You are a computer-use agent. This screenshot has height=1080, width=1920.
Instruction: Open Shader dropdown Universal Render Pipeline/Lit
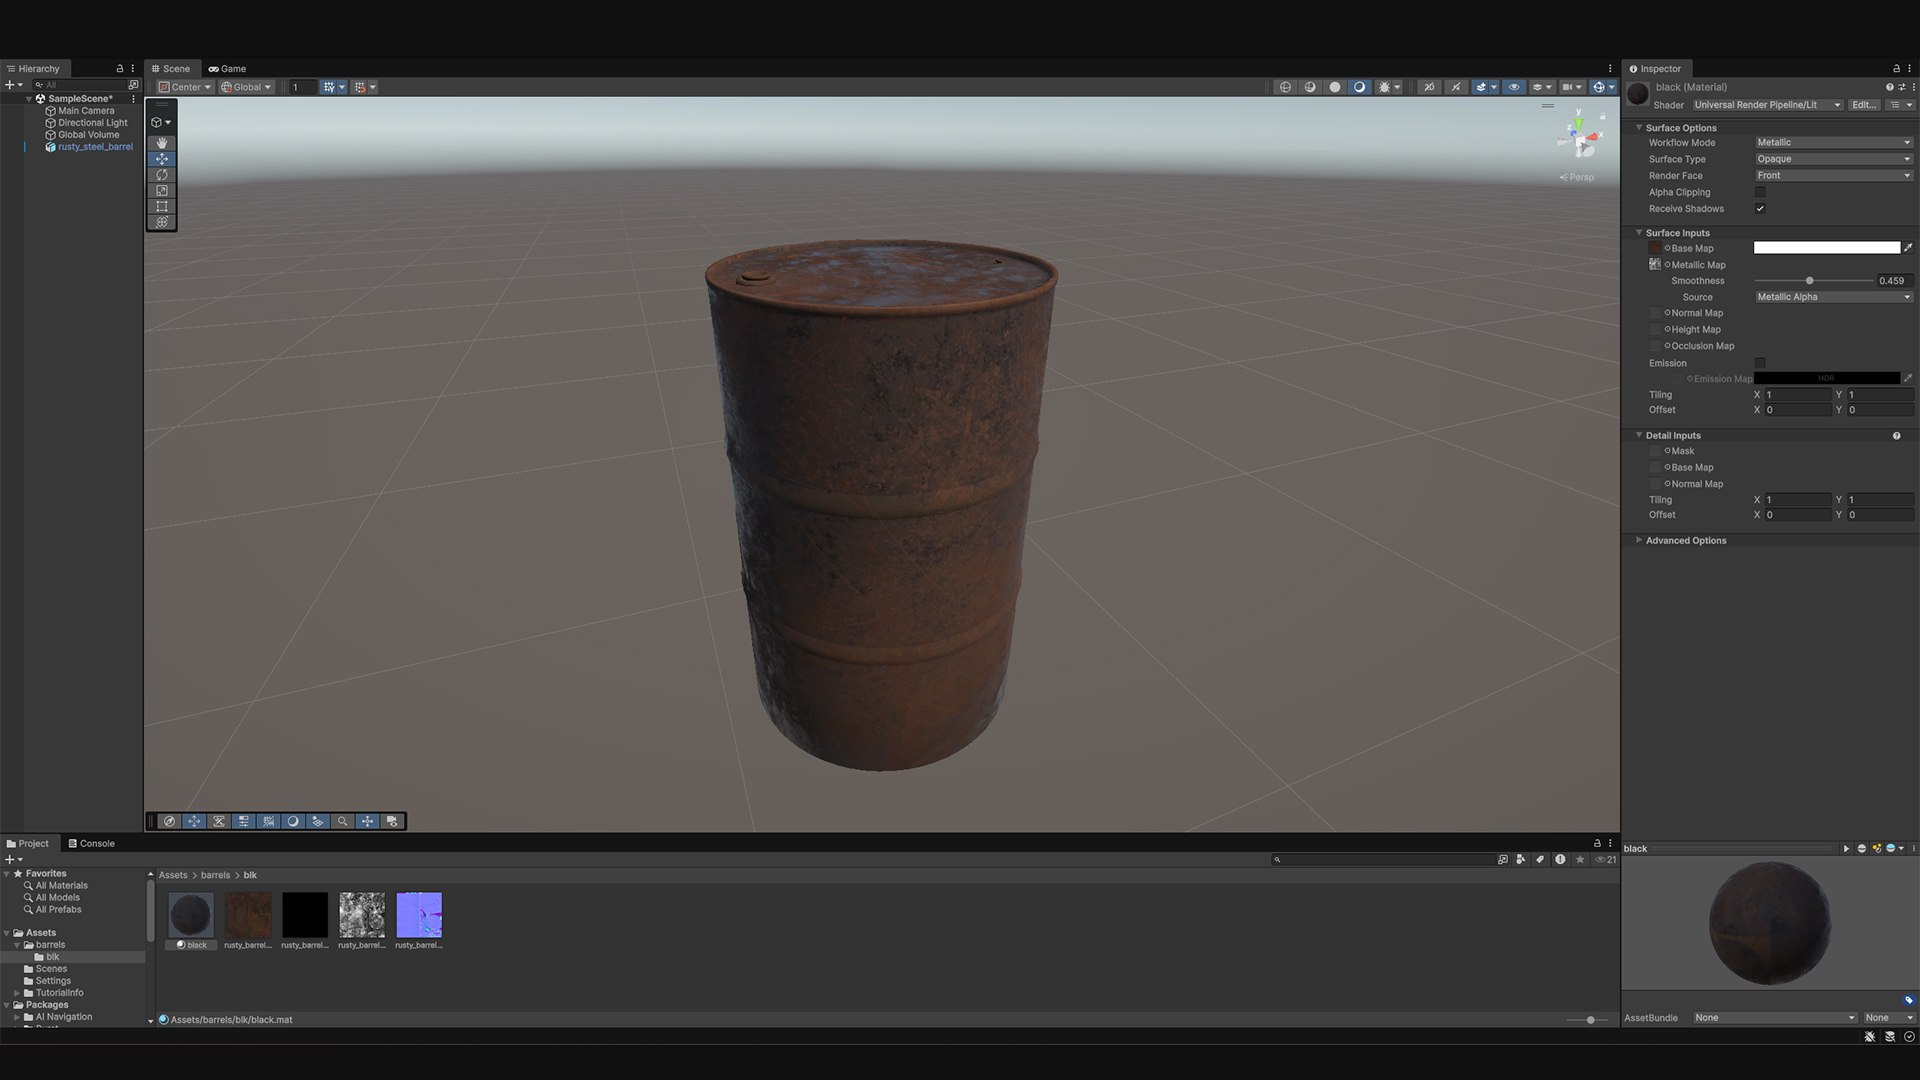1767,105
